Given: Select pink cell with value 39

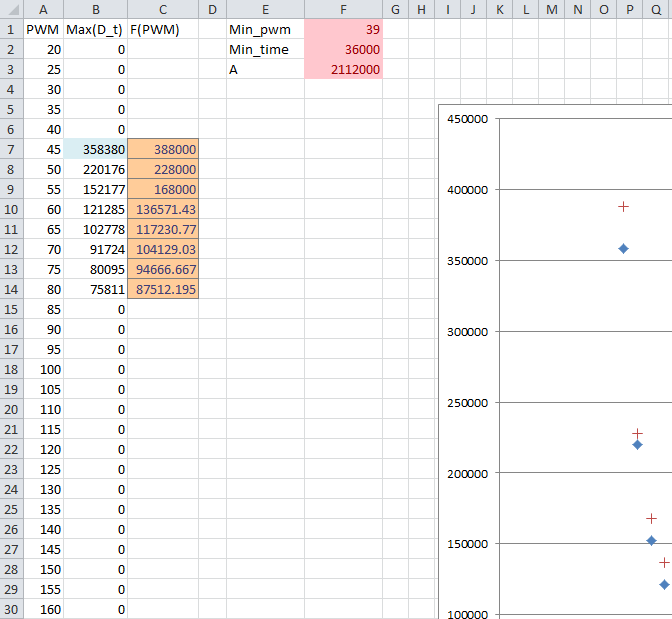Looking at the screenshot, I should coord(343,29).
